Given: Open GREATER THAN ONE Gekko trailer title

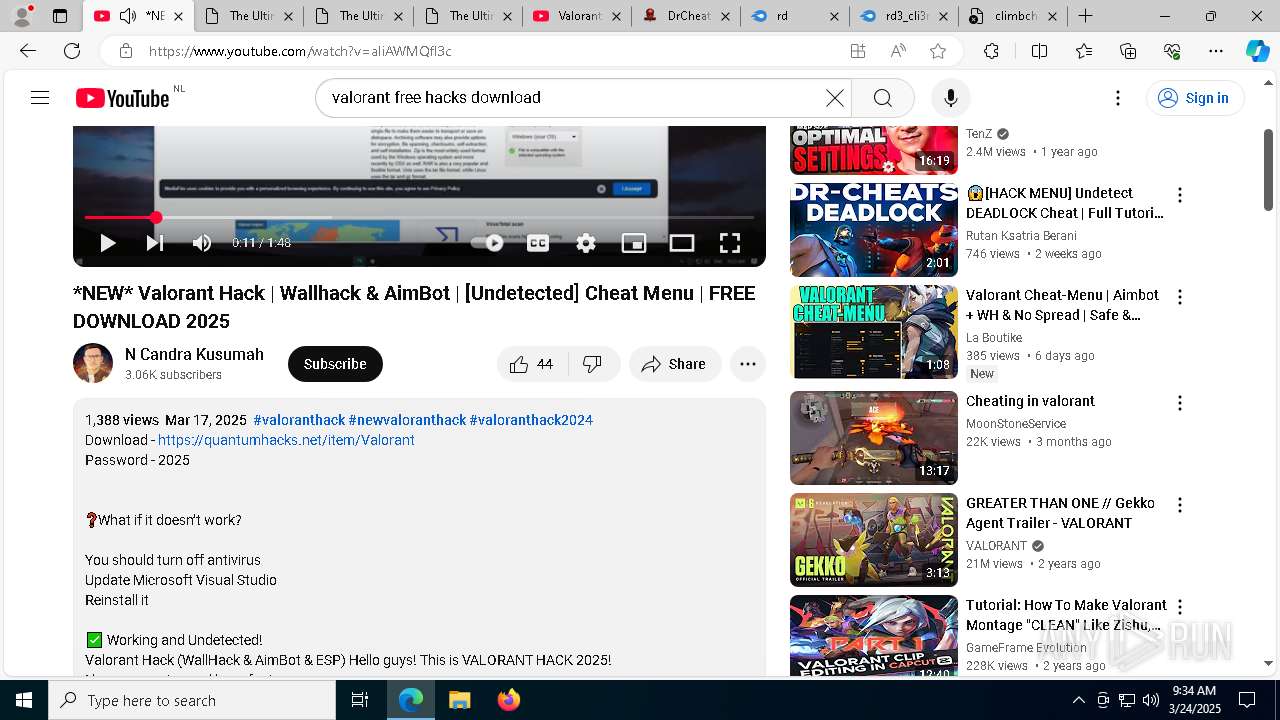Looking at the screenshot, I should pyautogui.click(x=1060, y=513).
